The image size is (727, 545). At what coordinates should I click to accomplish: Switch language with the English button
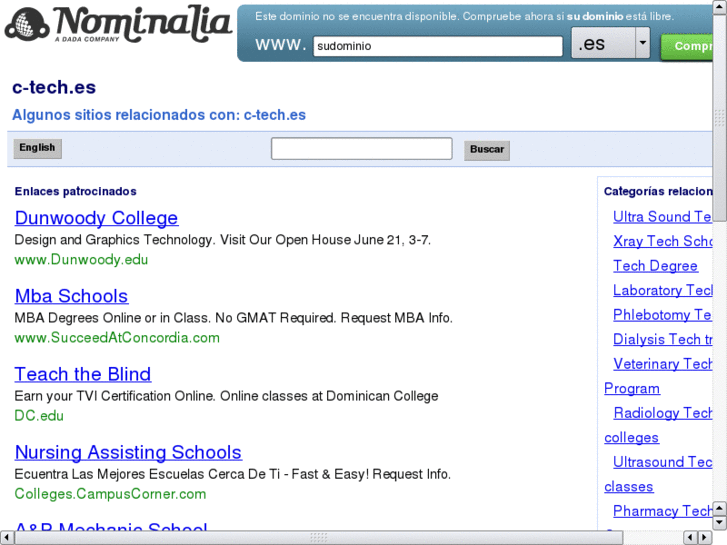pyautogui.click(x=37, y=148)
